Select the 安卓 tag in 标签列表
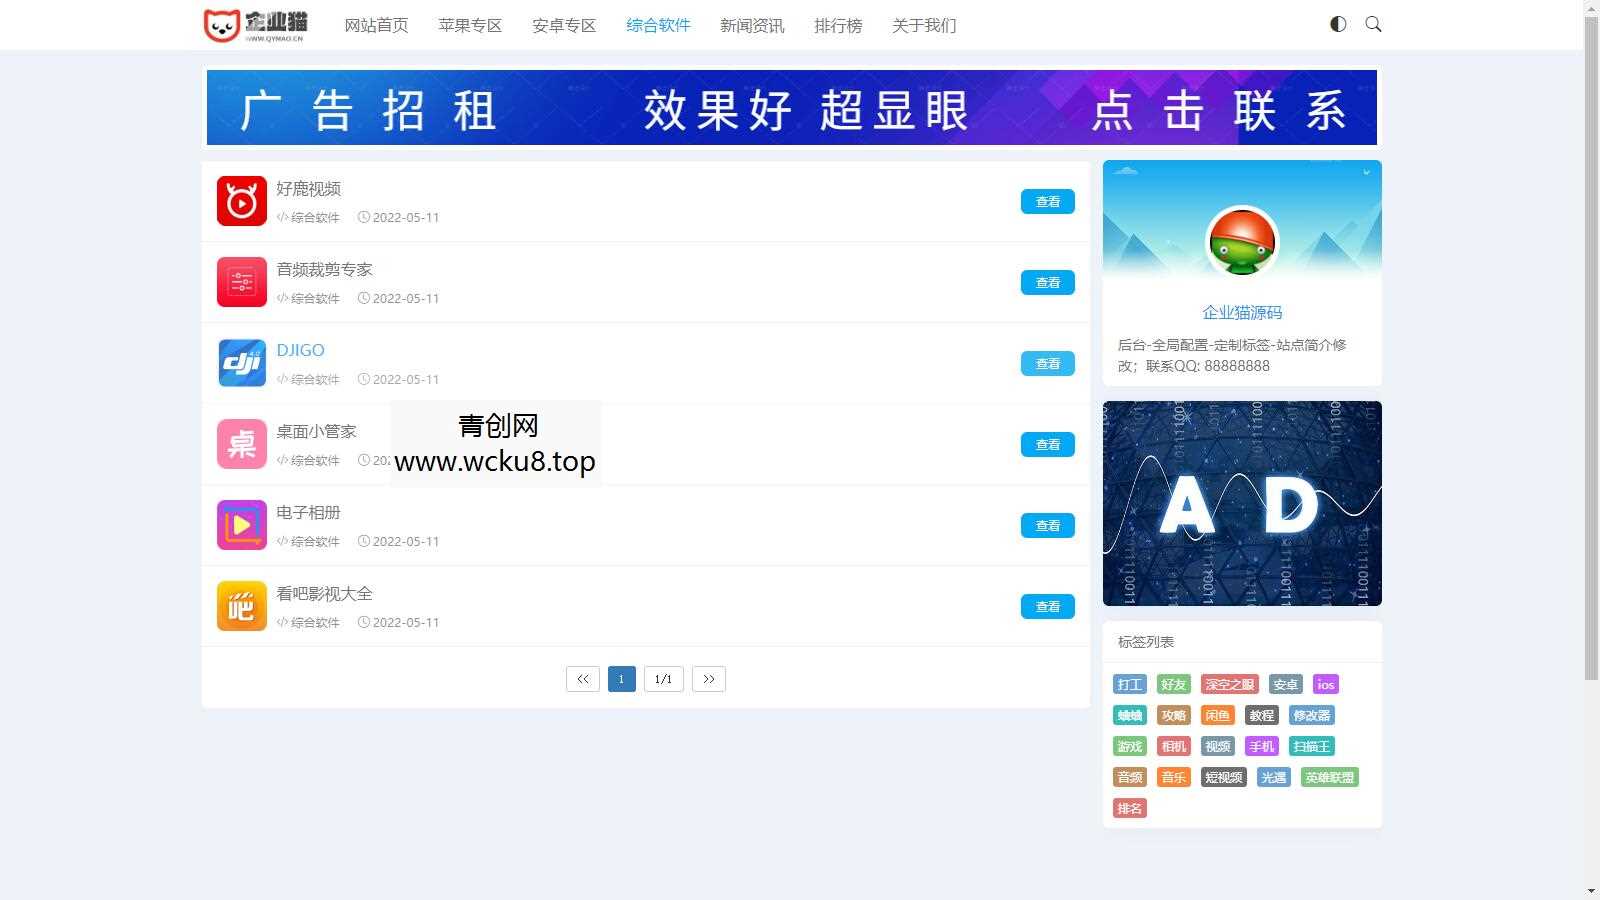 1285,684
